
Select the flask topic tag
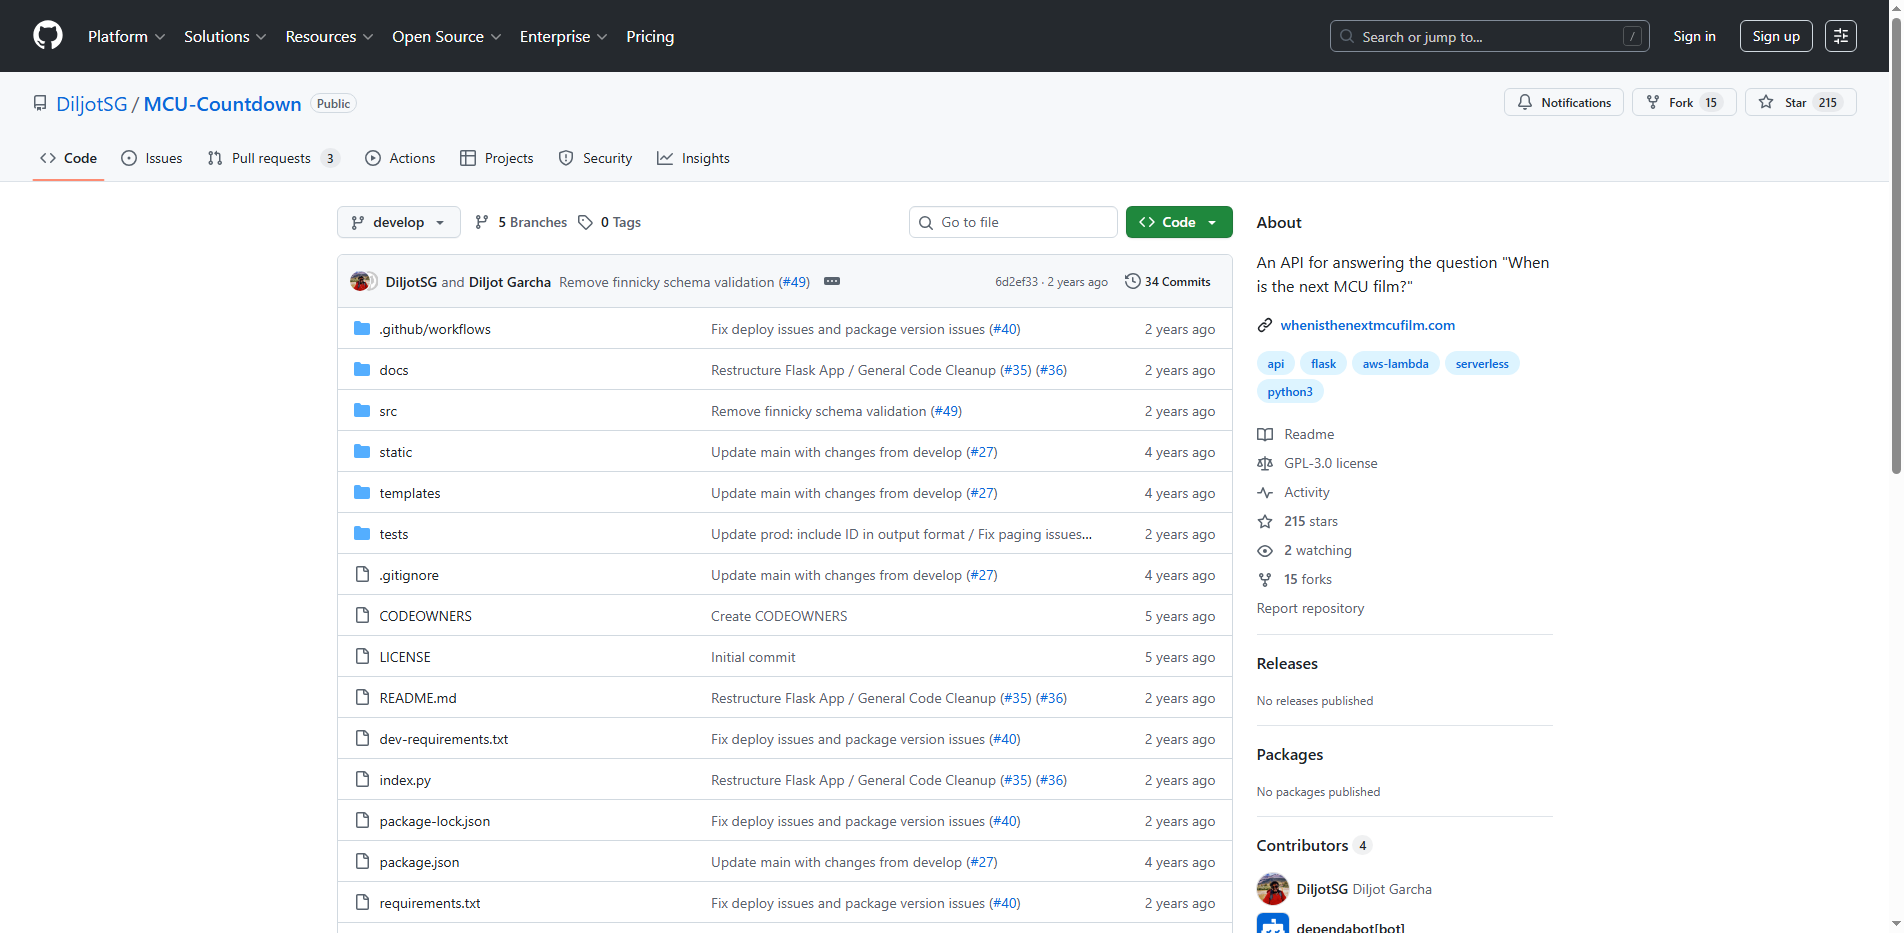1323,364
